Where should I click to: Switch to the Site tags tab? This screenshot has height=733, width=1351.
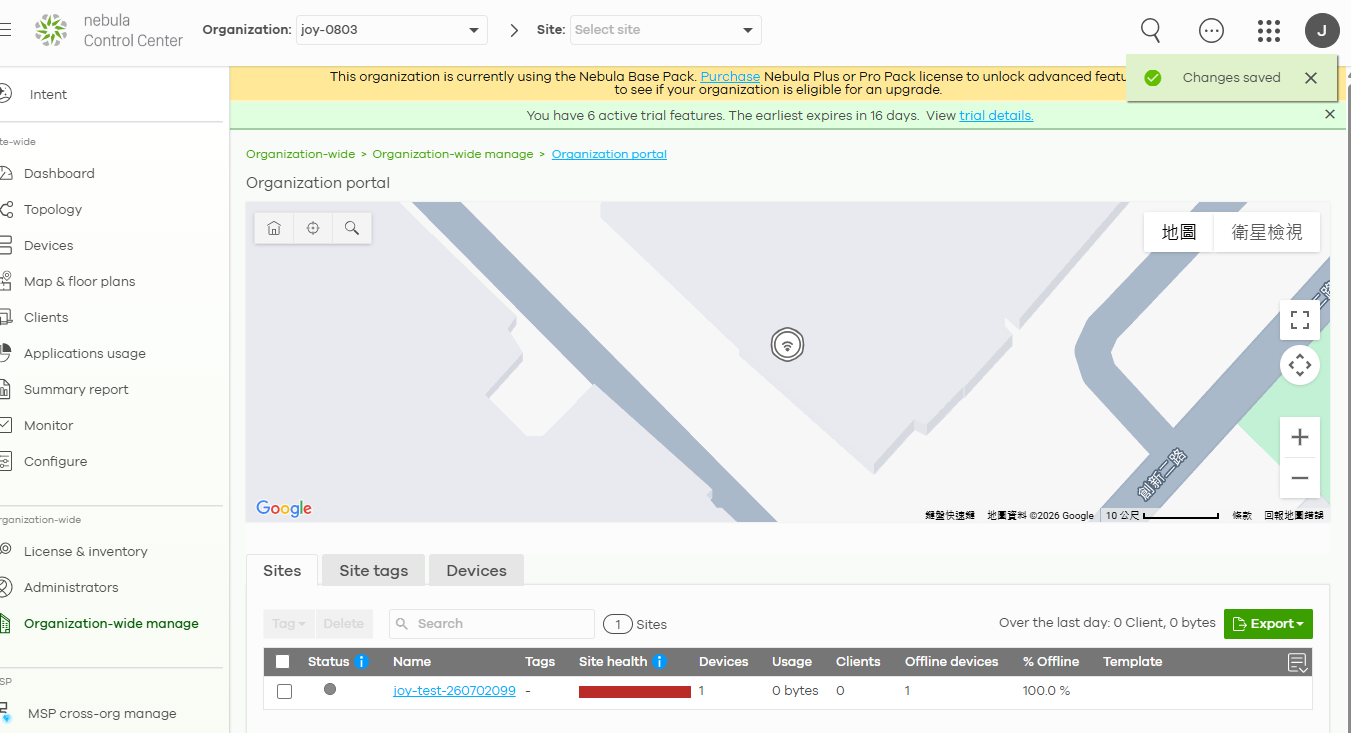(x=374, y=571)
